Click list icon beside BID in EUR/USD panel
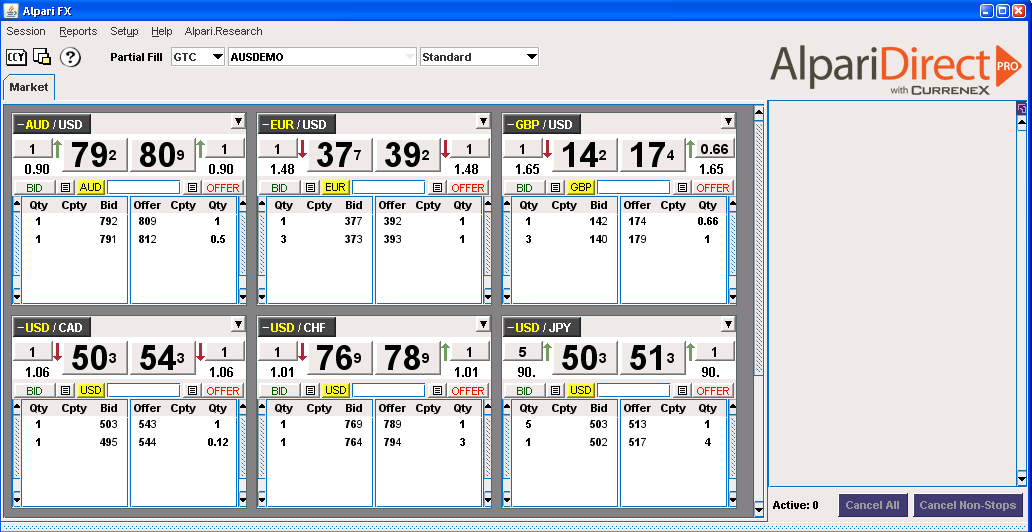 coord(310,188)
